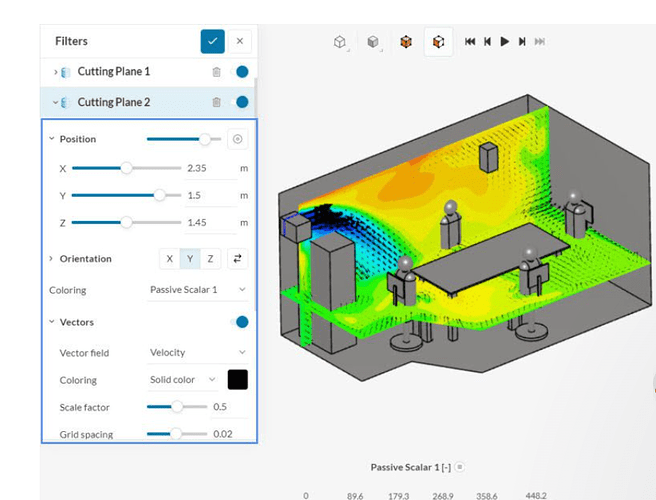Toggle Cutting Plane 1 visibility
This screenshot has width=656, height=500.
pyautogui.click(x=239, y=72)
